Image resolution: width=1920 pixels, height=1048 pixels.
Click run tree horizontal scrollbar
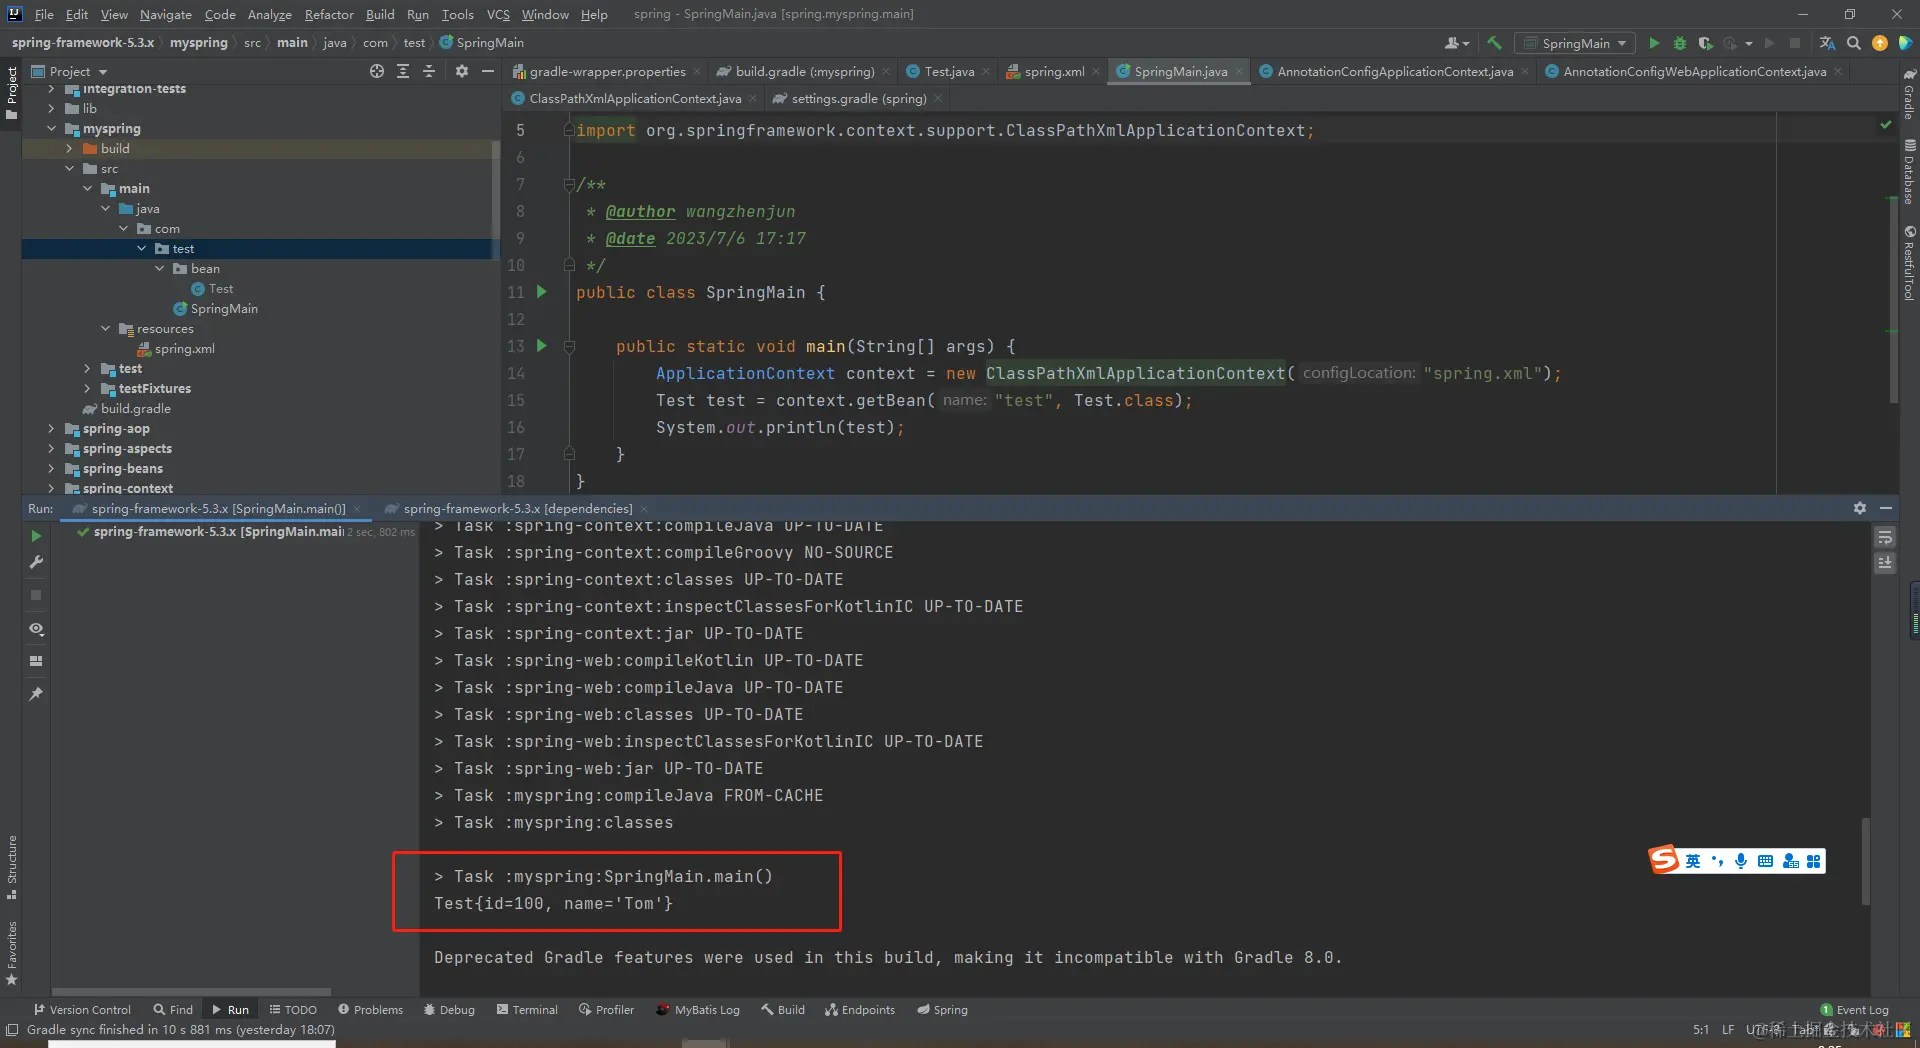pyautogui.click(x=190, y=992)
